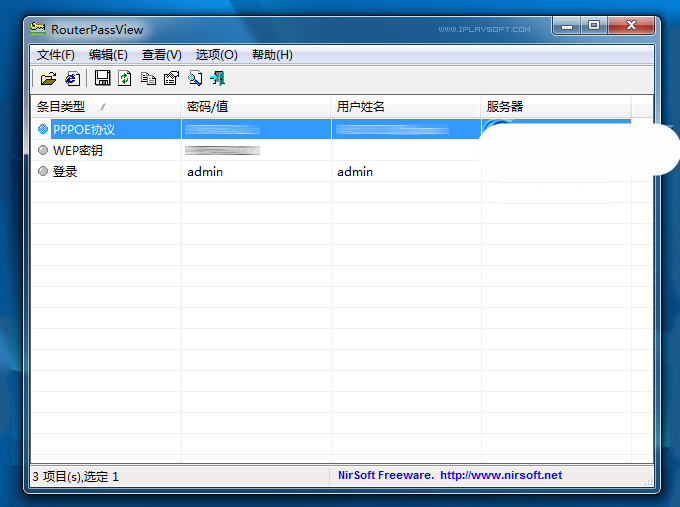Maximize the RouterPassView window
This screenshot has height=507, width=680.
594,26
